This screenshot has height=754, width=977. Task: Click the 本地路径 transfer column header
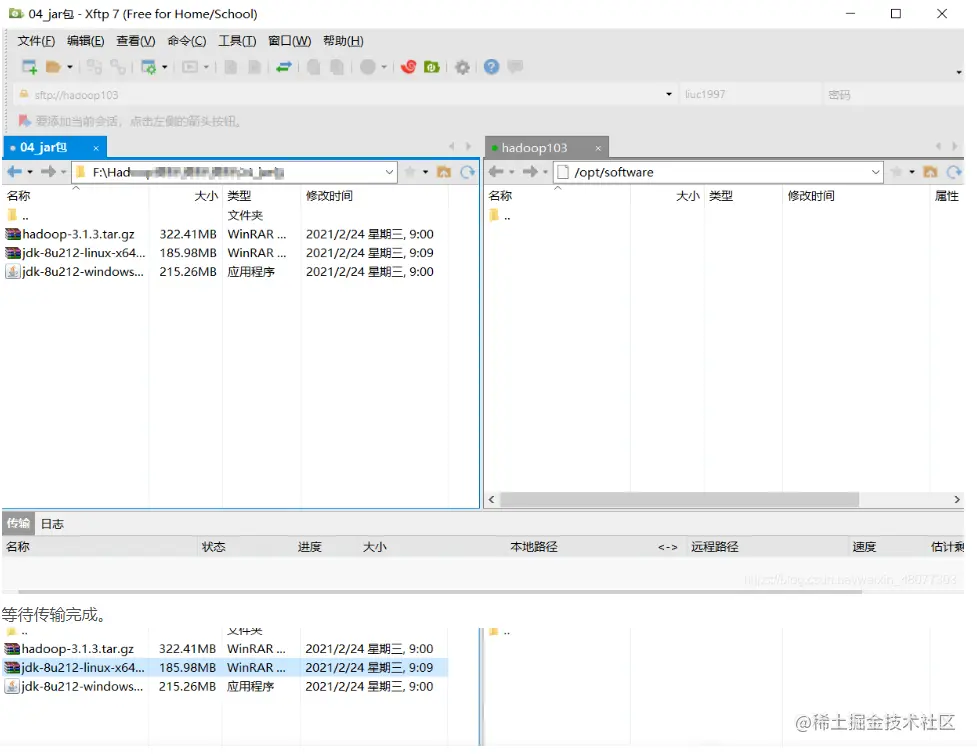tap(534, 546)
